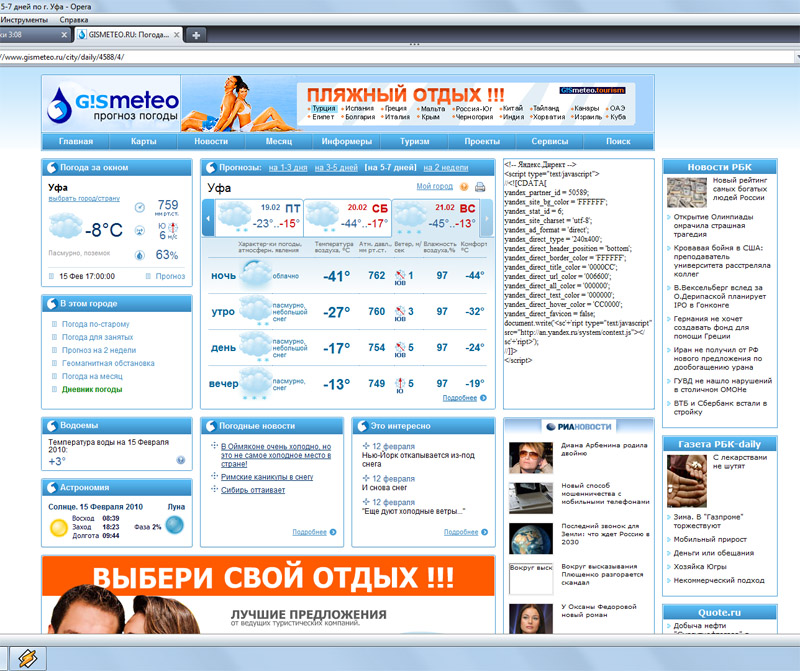Screen dimensions: 800x671
Task: Close the first browser tab ending 3:08
Action: click(x=64, y=35)
